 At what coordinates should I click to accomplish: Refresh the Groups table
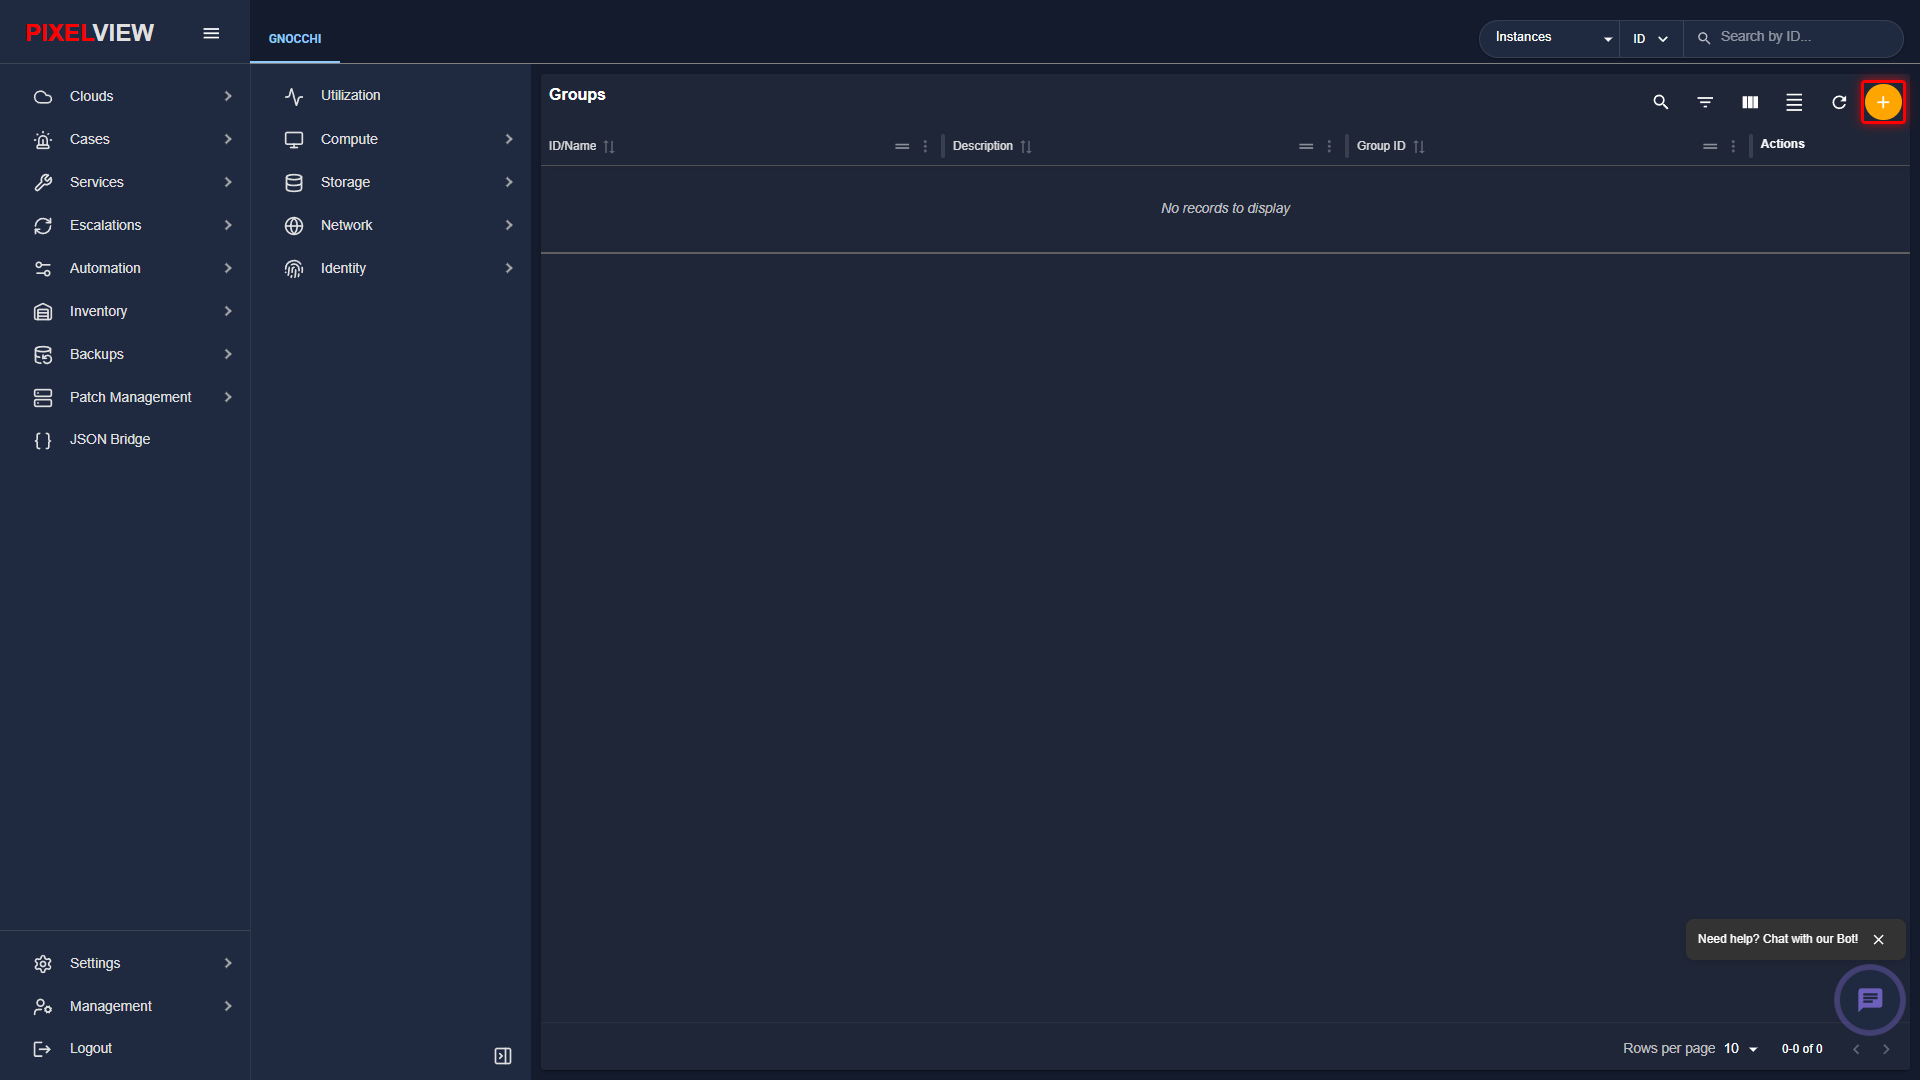[1838, 102]
